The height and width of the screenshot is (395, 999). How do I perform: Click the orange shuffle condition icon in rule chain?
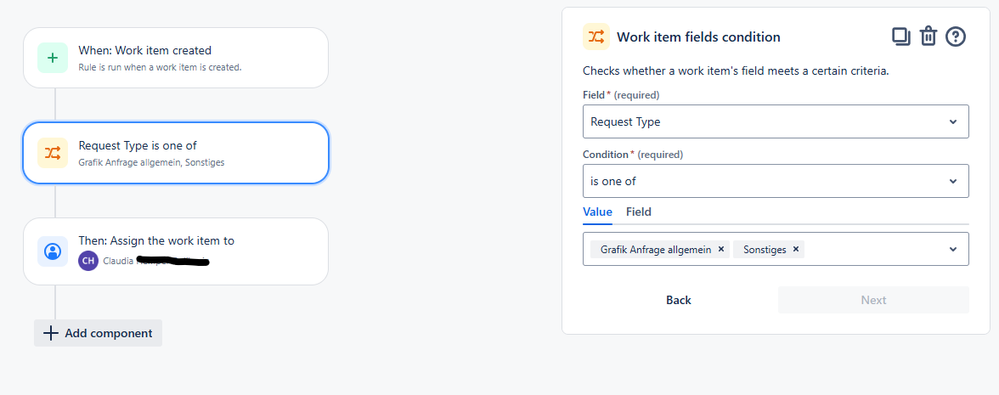(x=53, y=153)
